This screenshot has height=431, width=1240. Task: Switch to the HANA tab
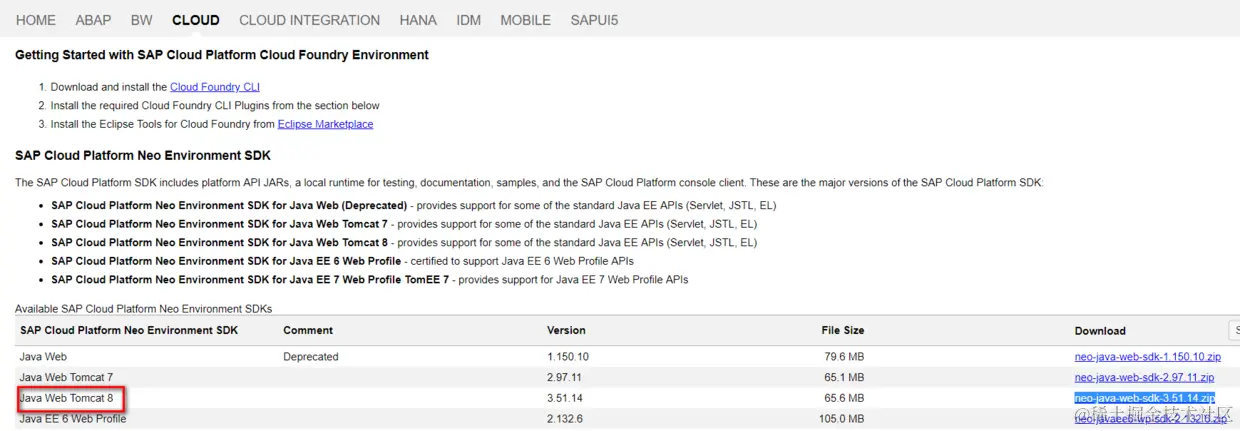tap(418, 20)
